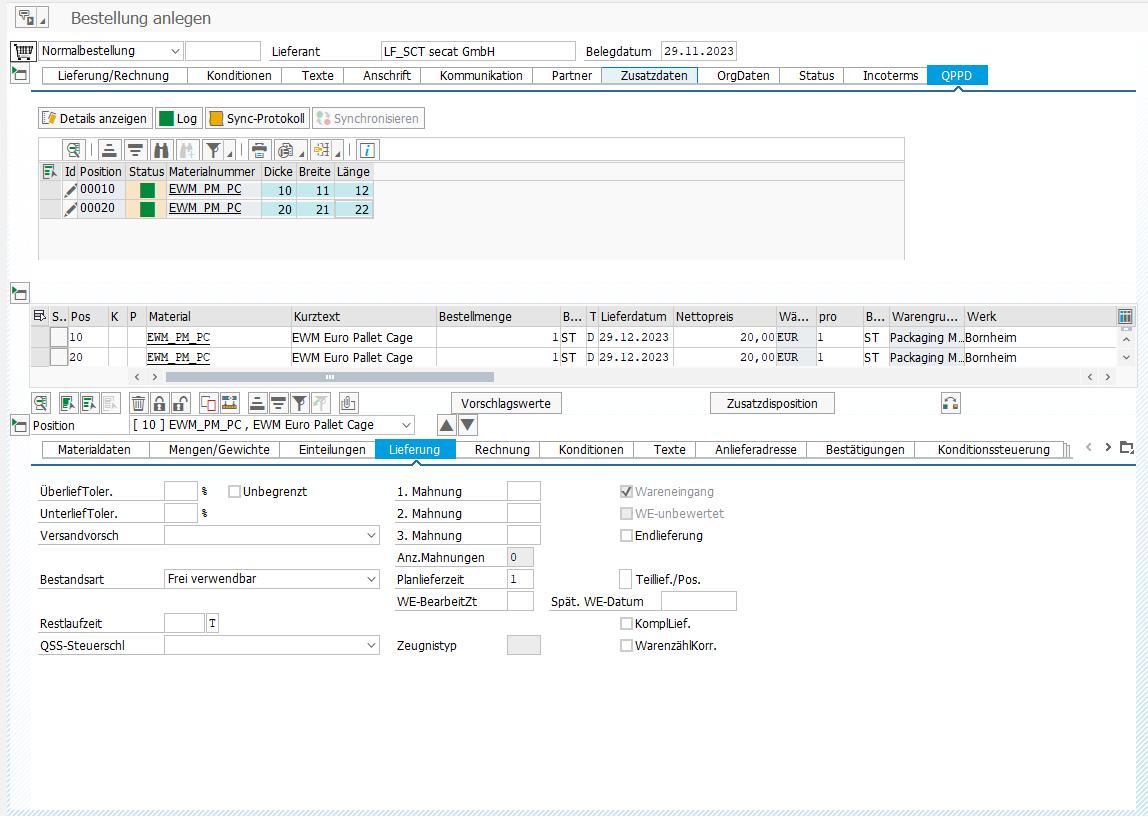Screen dimensions: 1148x816
Task: Open the Normalbestellung order type dropdown
Action: point(176,51)
